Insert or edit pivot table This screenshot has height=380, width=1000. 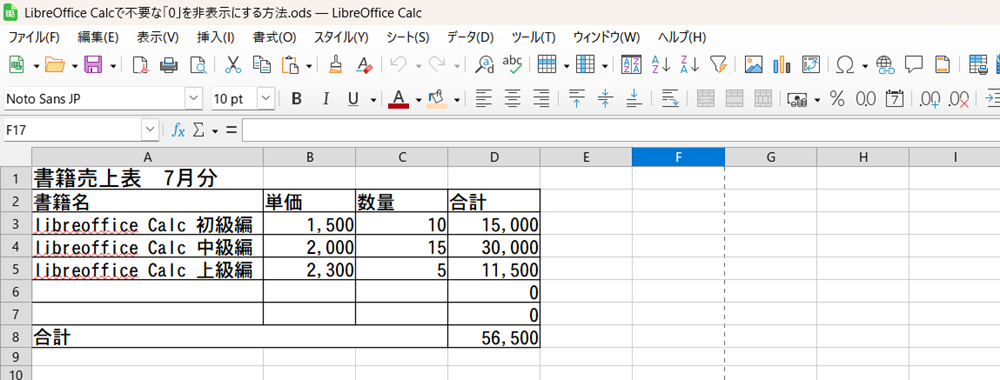point(811,64)
